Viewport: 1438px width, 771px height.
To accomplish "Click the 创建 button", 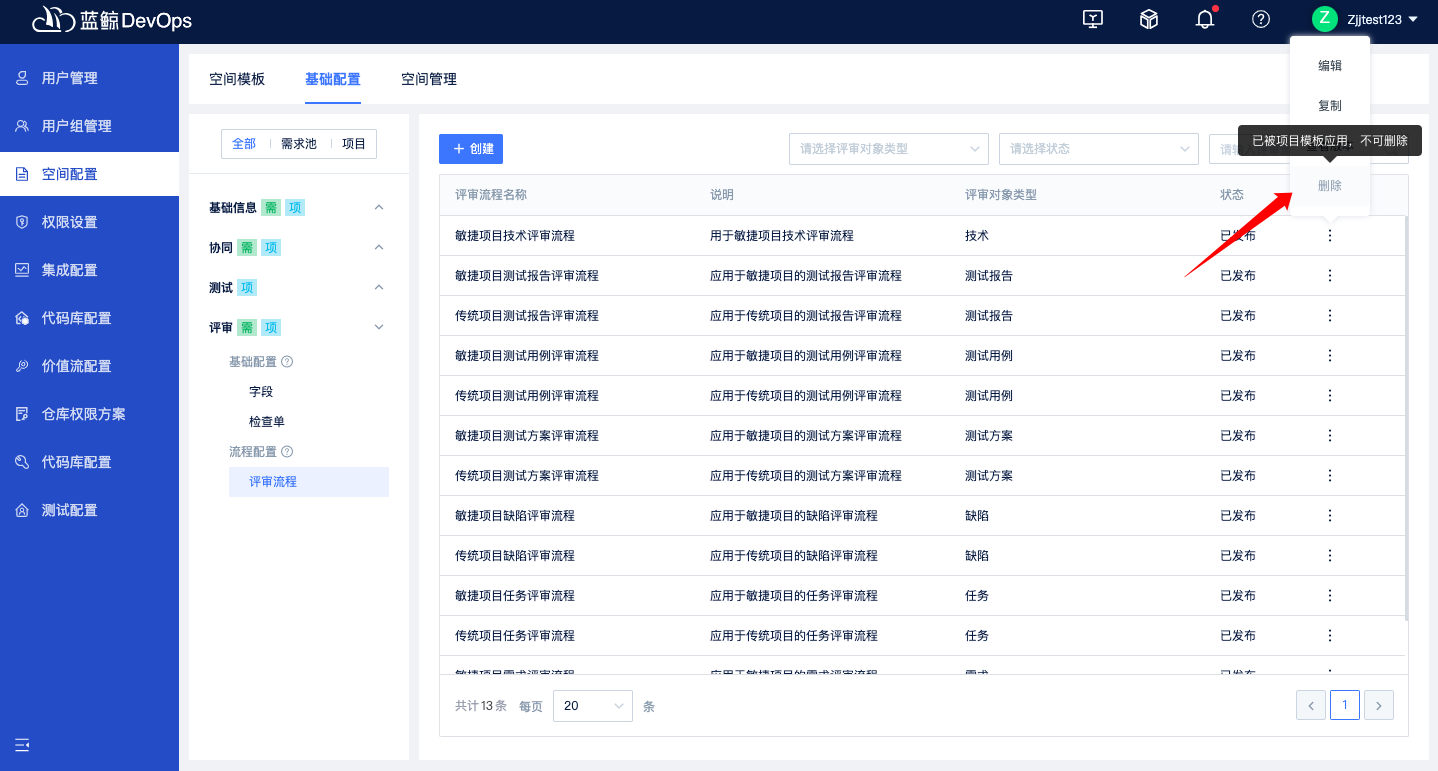I will click(x=471, y=149).
